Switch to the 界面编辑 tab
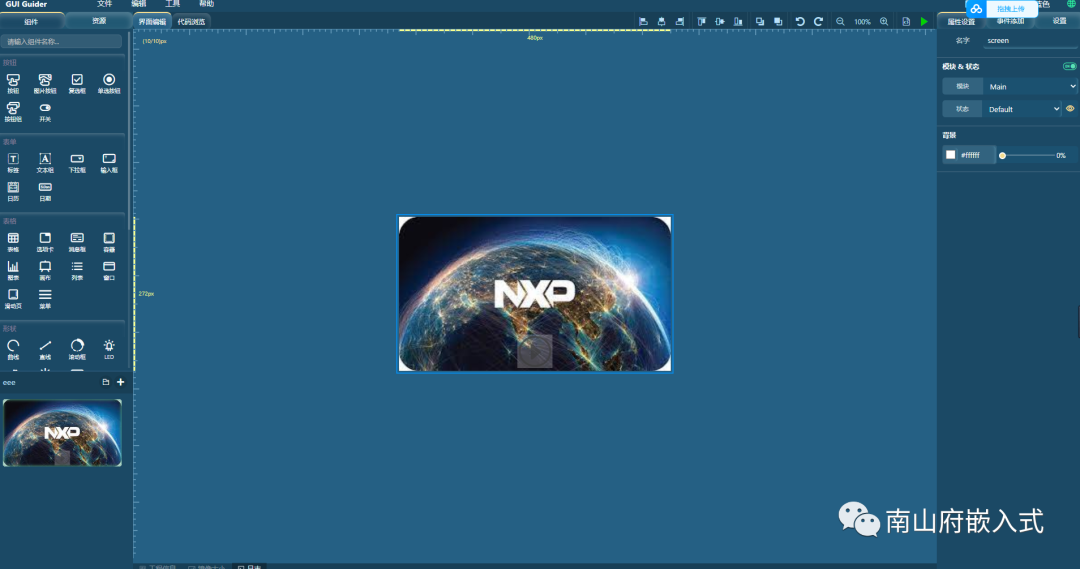This screenshot has height=569, width=1080. click(152, 21)
